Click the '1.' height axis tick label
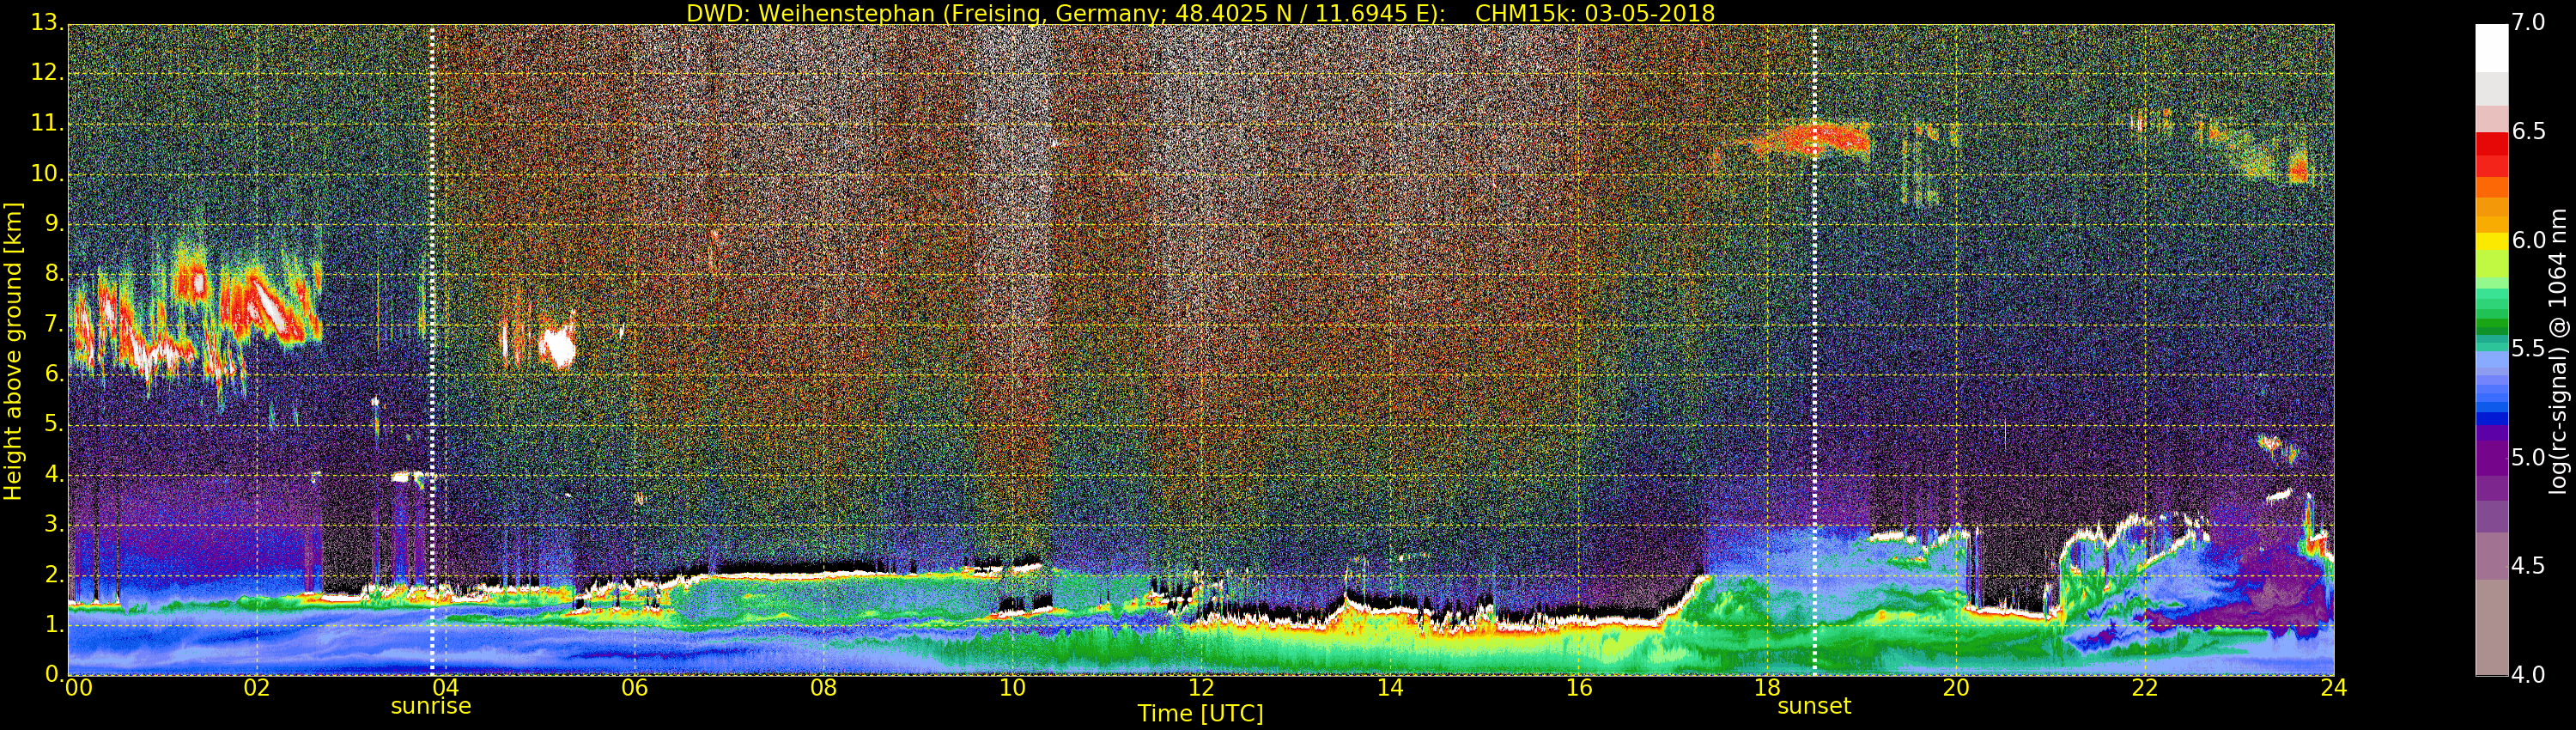2576x730 pixels. coord(54,624)
